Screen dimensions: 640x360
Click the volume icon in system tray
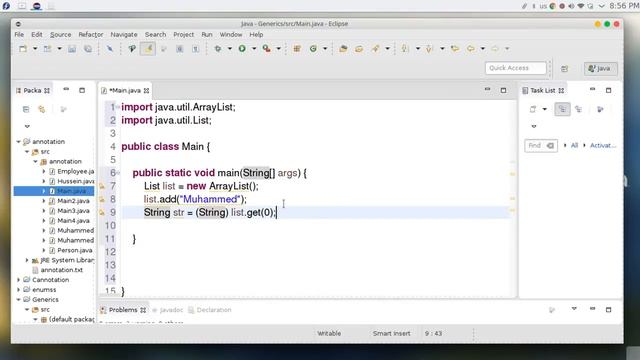coord(571,6)
